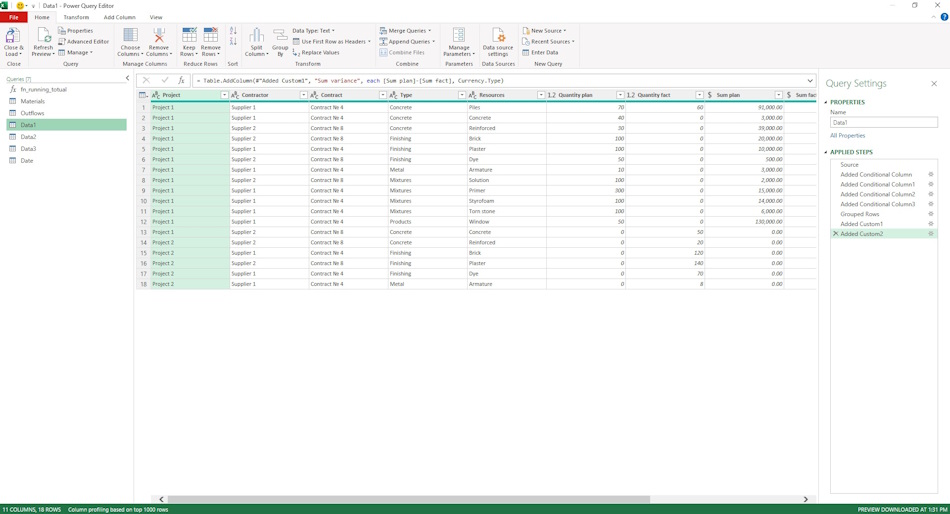The width and height of the screenshot is (950, 514).
Task: Collapse the Queries pane
Action: [127, 78]
